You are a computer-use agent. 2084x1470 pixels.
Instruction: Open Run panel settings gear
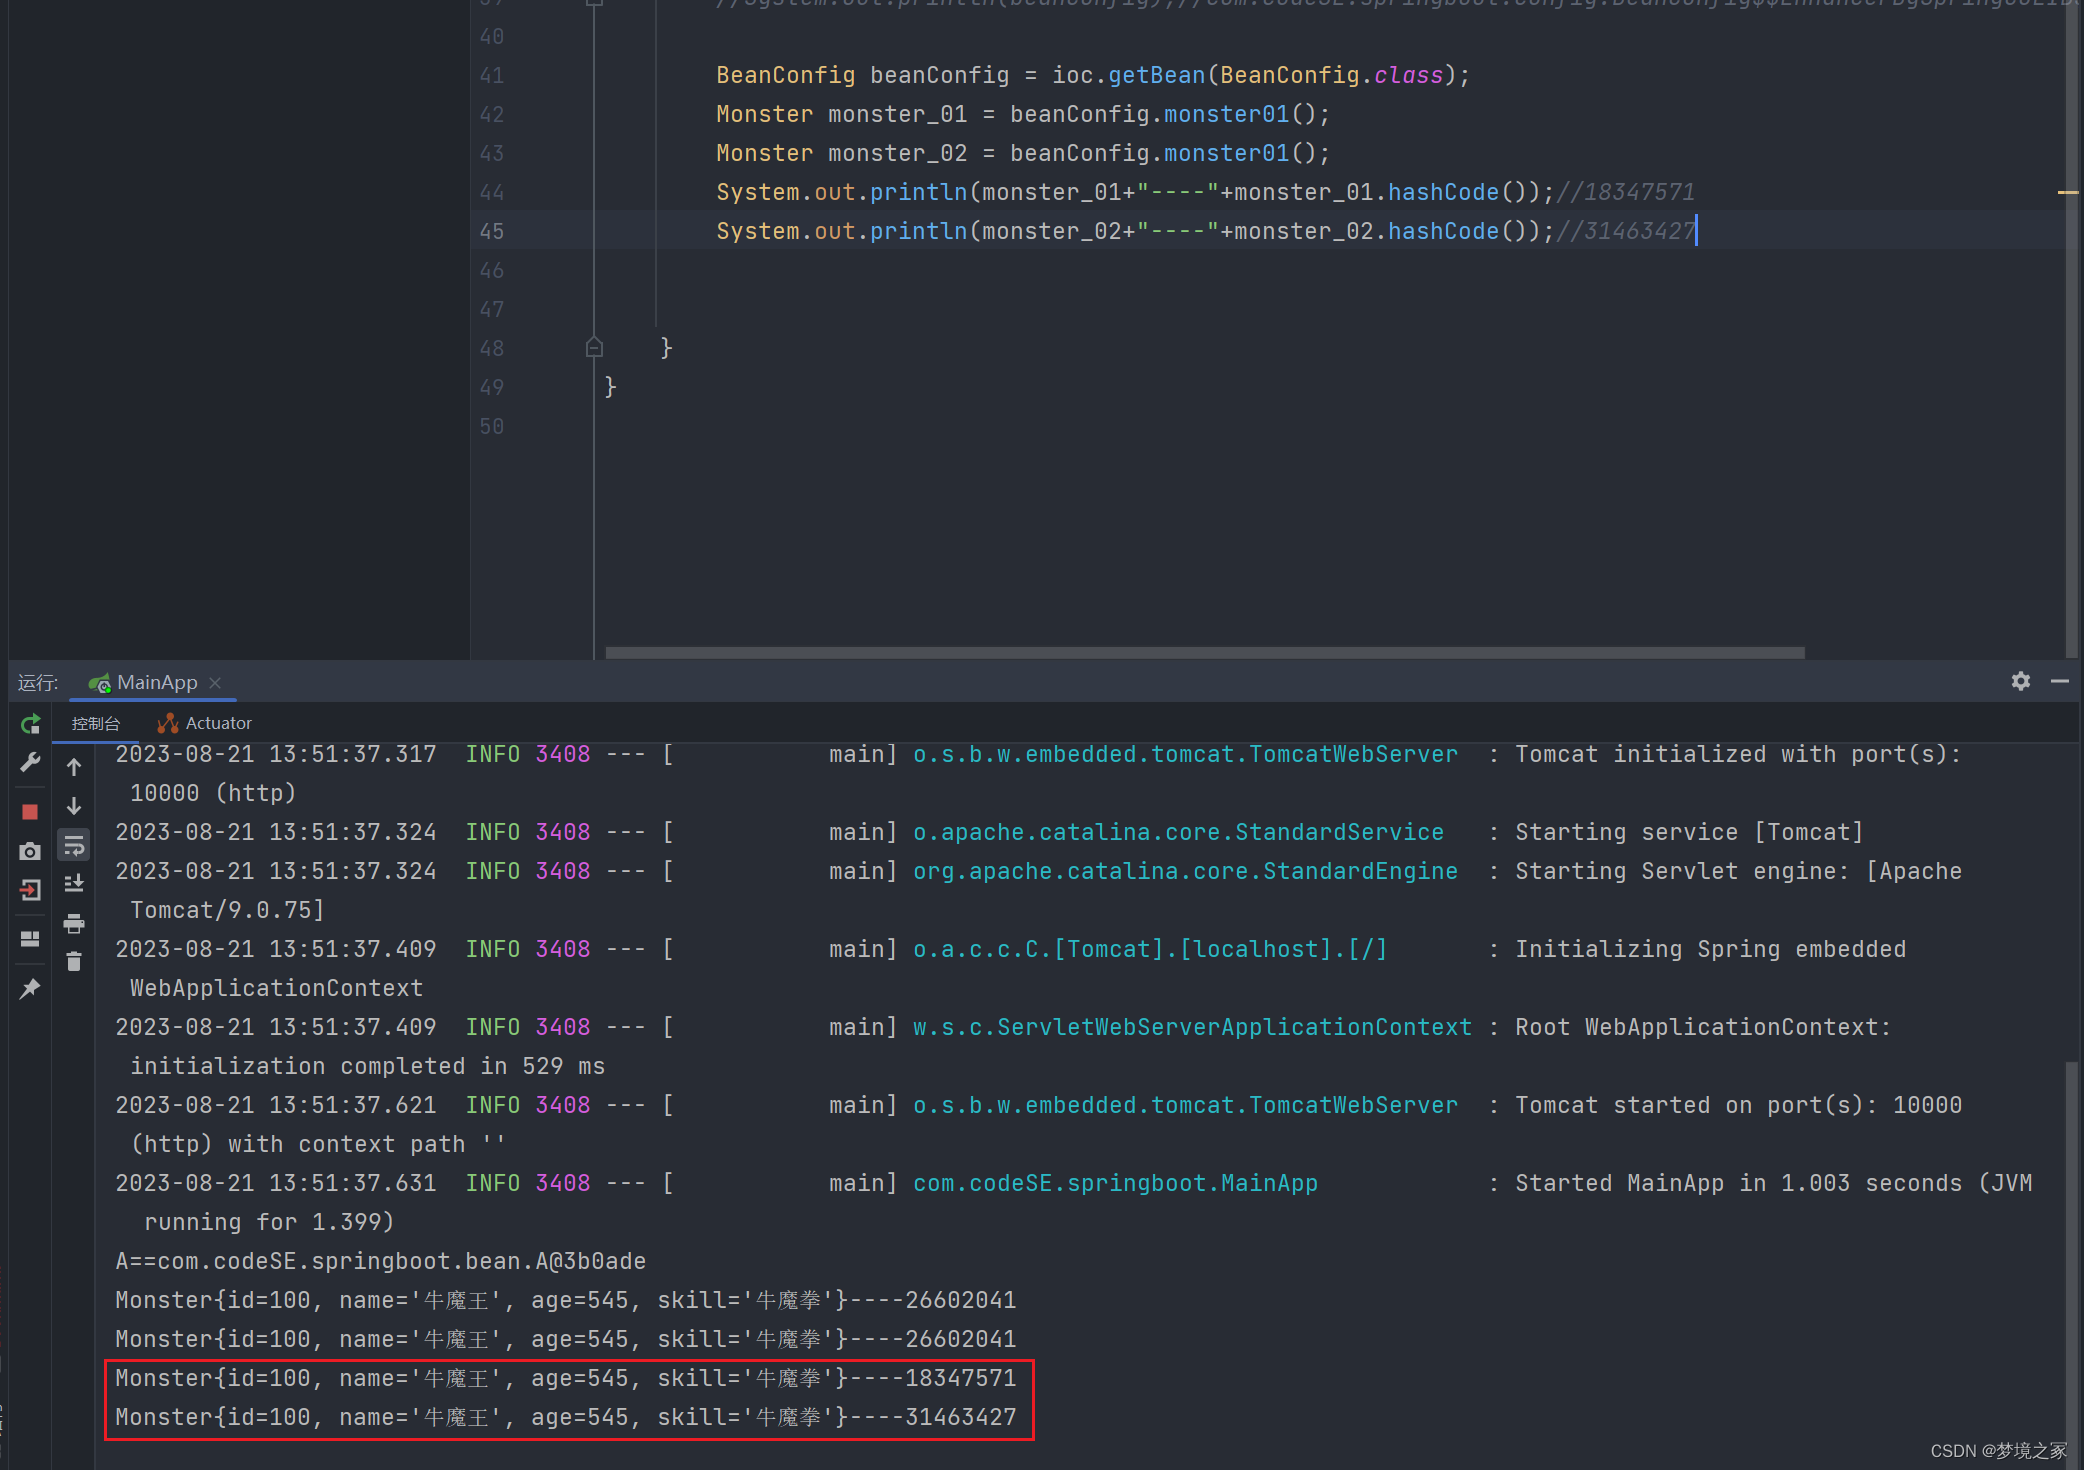(x=2021, y=681)
